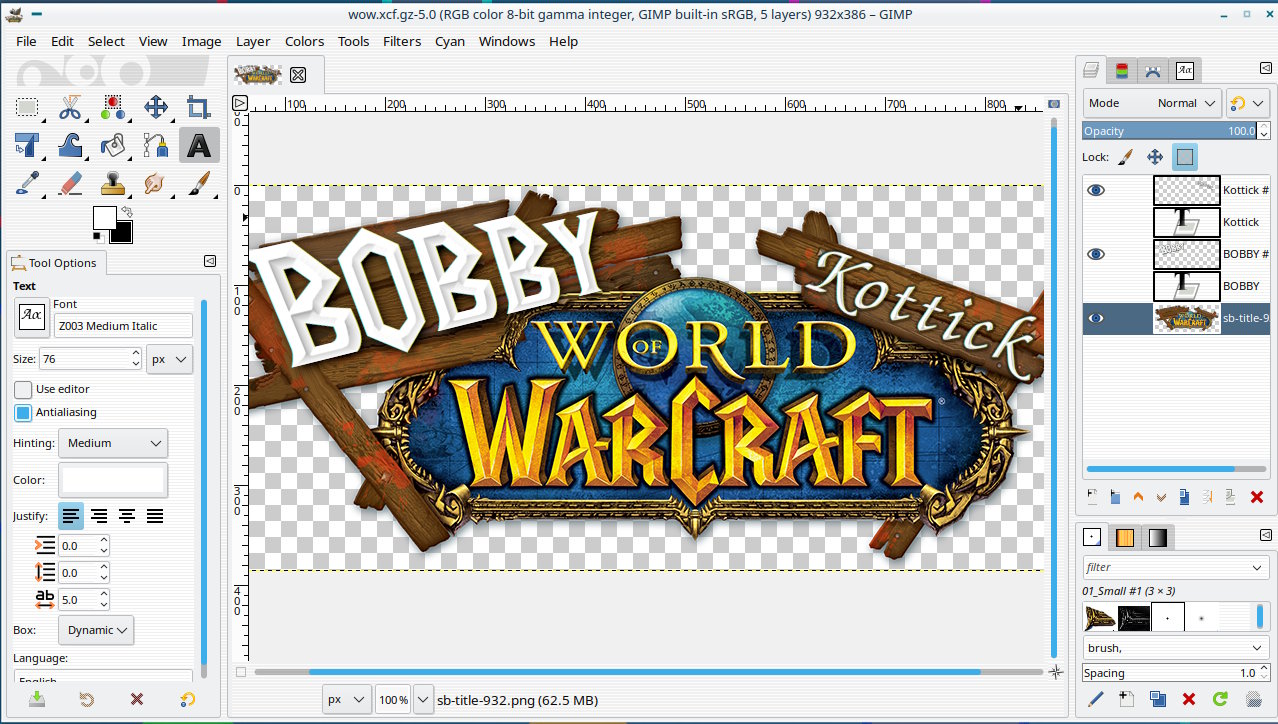Delete the layer with red X icon
1278x724 pixels.
pos(1257,497)
